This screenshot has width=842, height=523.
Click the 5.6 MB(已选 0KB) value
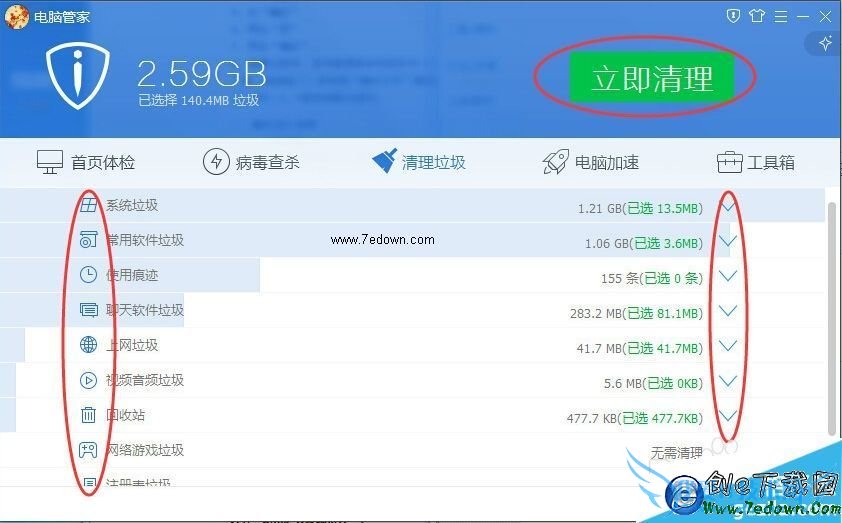(x=654, y=383)
